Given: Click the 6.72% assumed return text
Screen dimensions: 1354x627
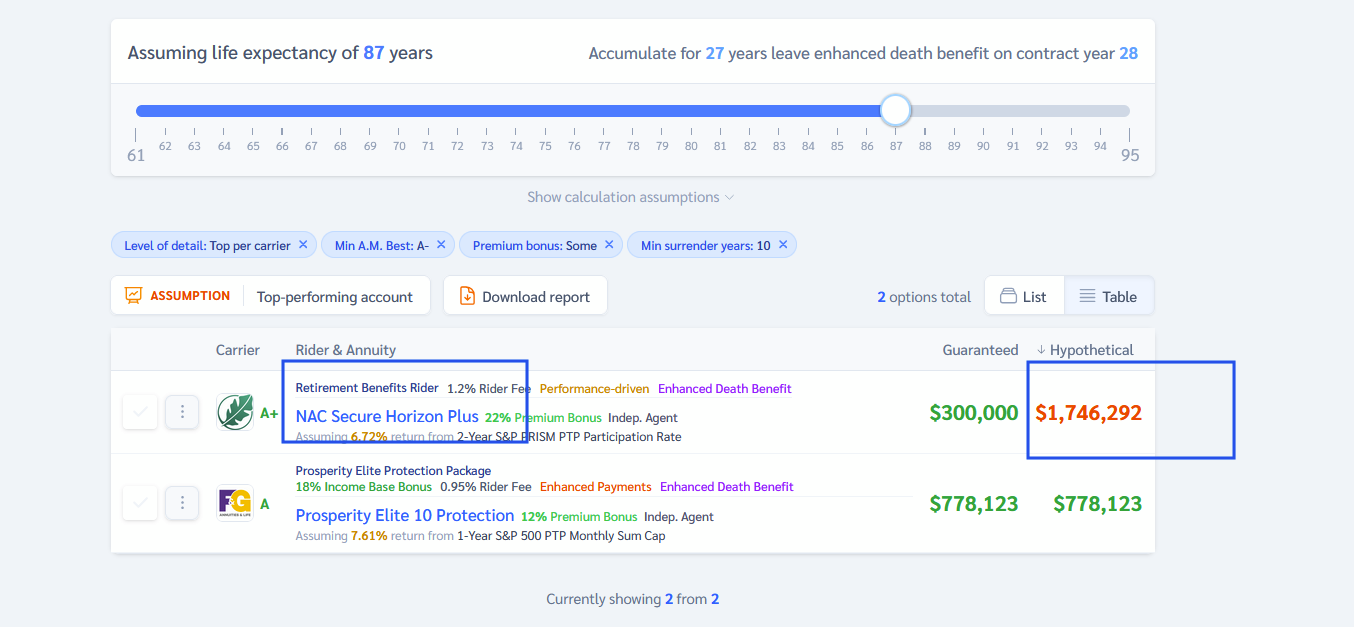Looking at the screenshot, I should [x=369, y=436].
